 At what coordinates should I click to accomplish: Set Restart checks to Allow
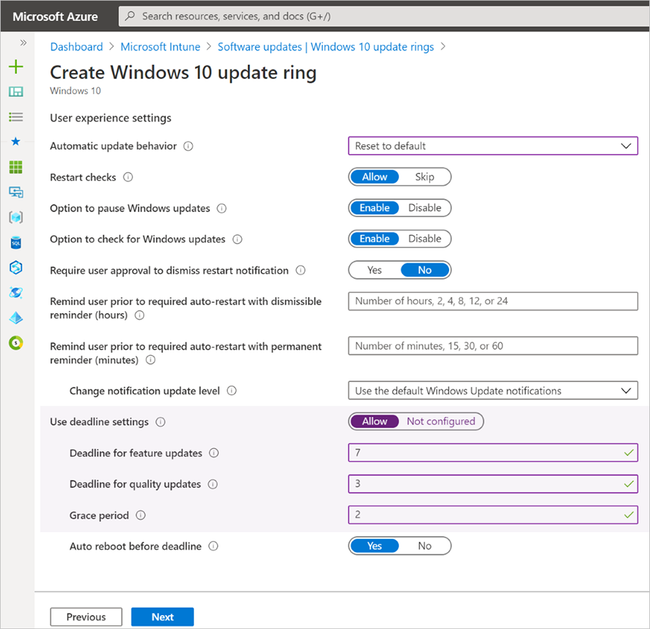point(375,177)
